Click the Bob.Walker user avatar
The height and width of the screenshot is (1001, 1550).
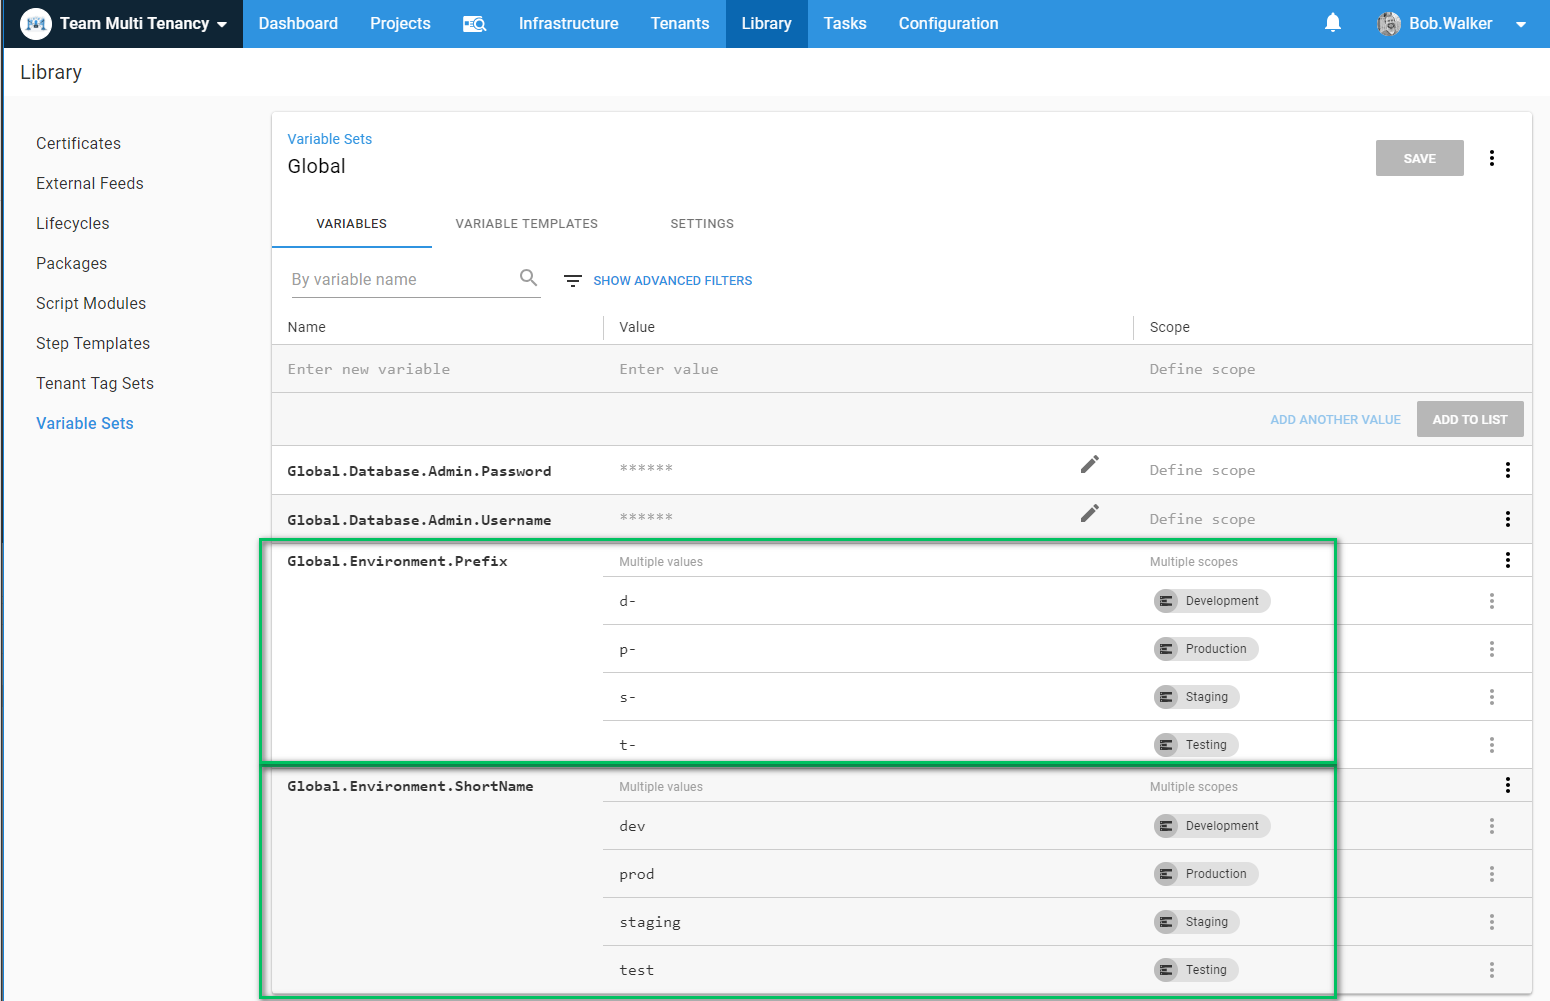coord(1388,24)
